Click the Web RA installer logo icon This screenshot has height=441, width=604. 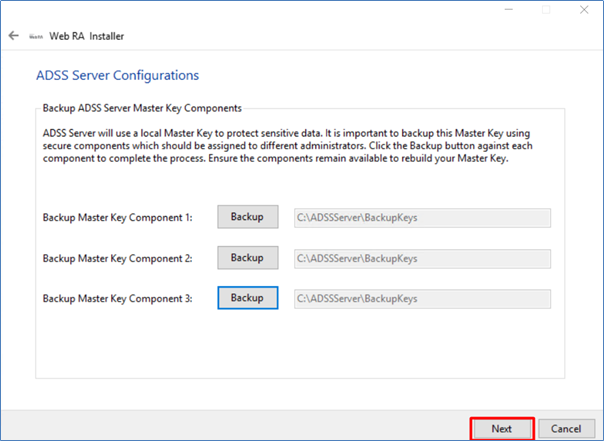36,37
